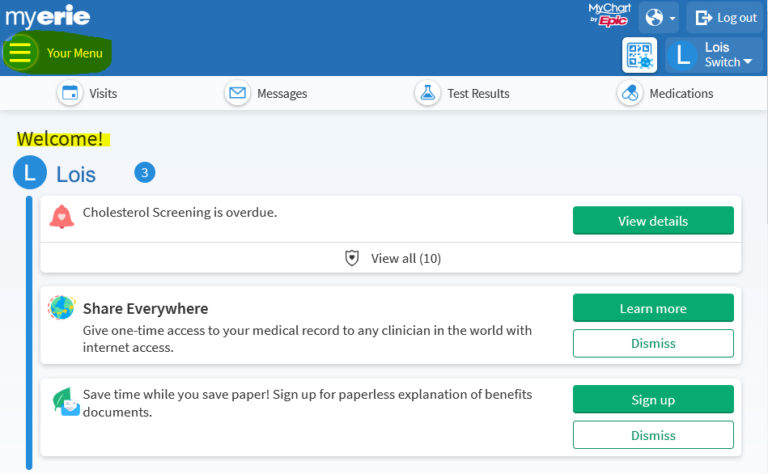
Task: Go to the Messages tab
Action: click(266, 93)
